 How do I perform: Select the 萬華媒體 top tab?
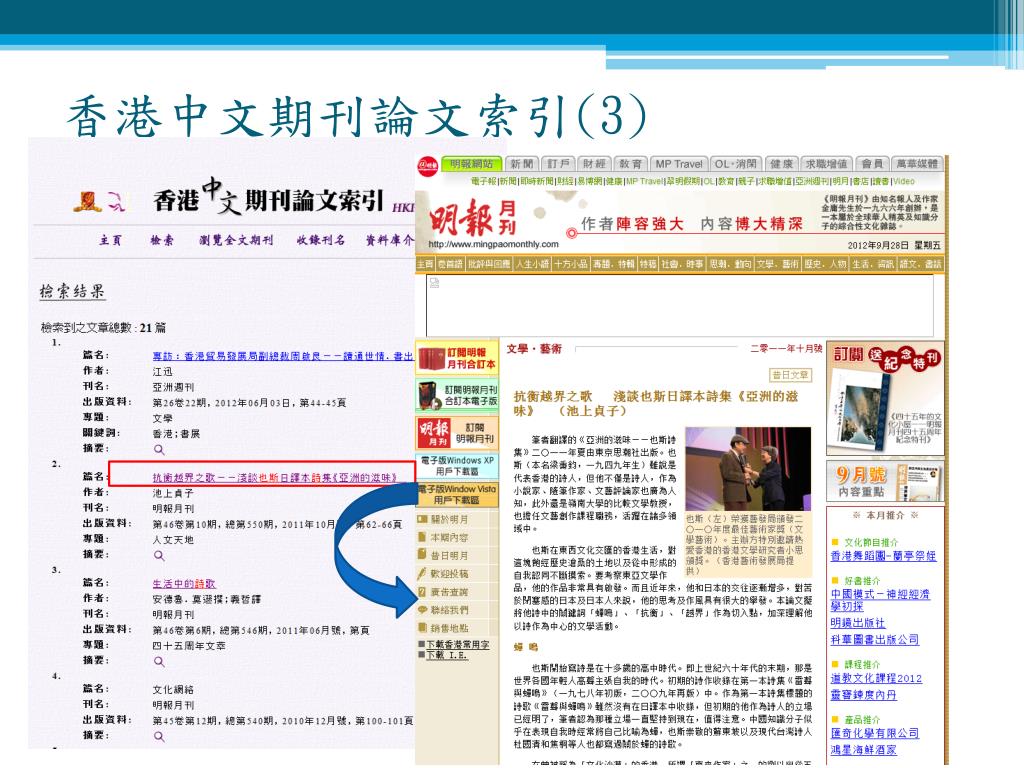917,164
